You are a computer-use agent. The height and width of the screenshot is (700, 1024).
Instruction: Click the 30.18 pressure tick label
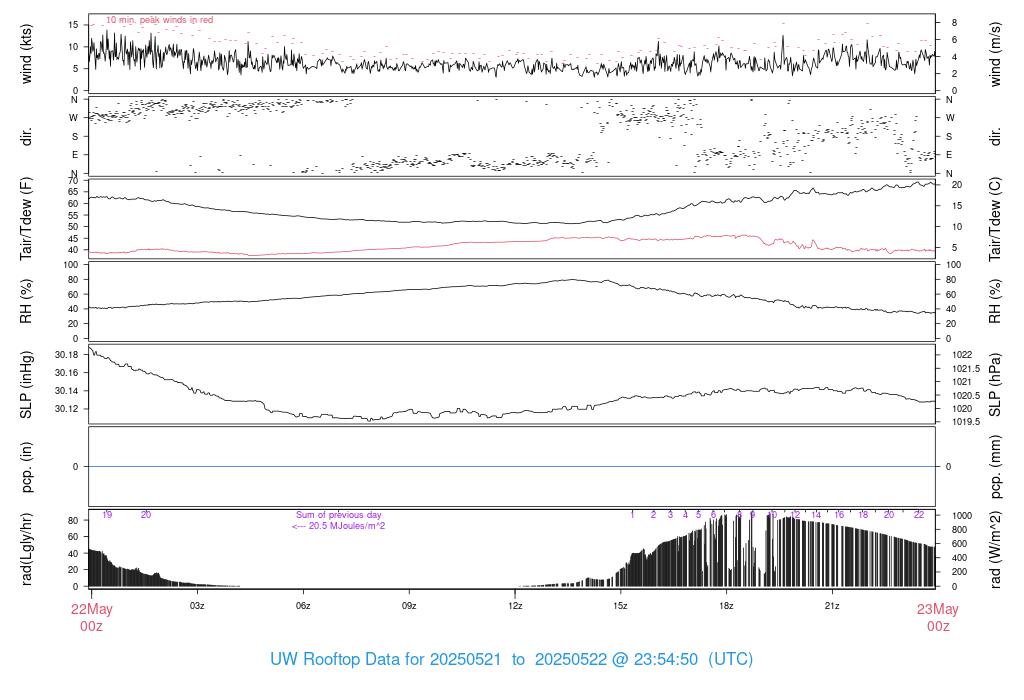(66, 355)
